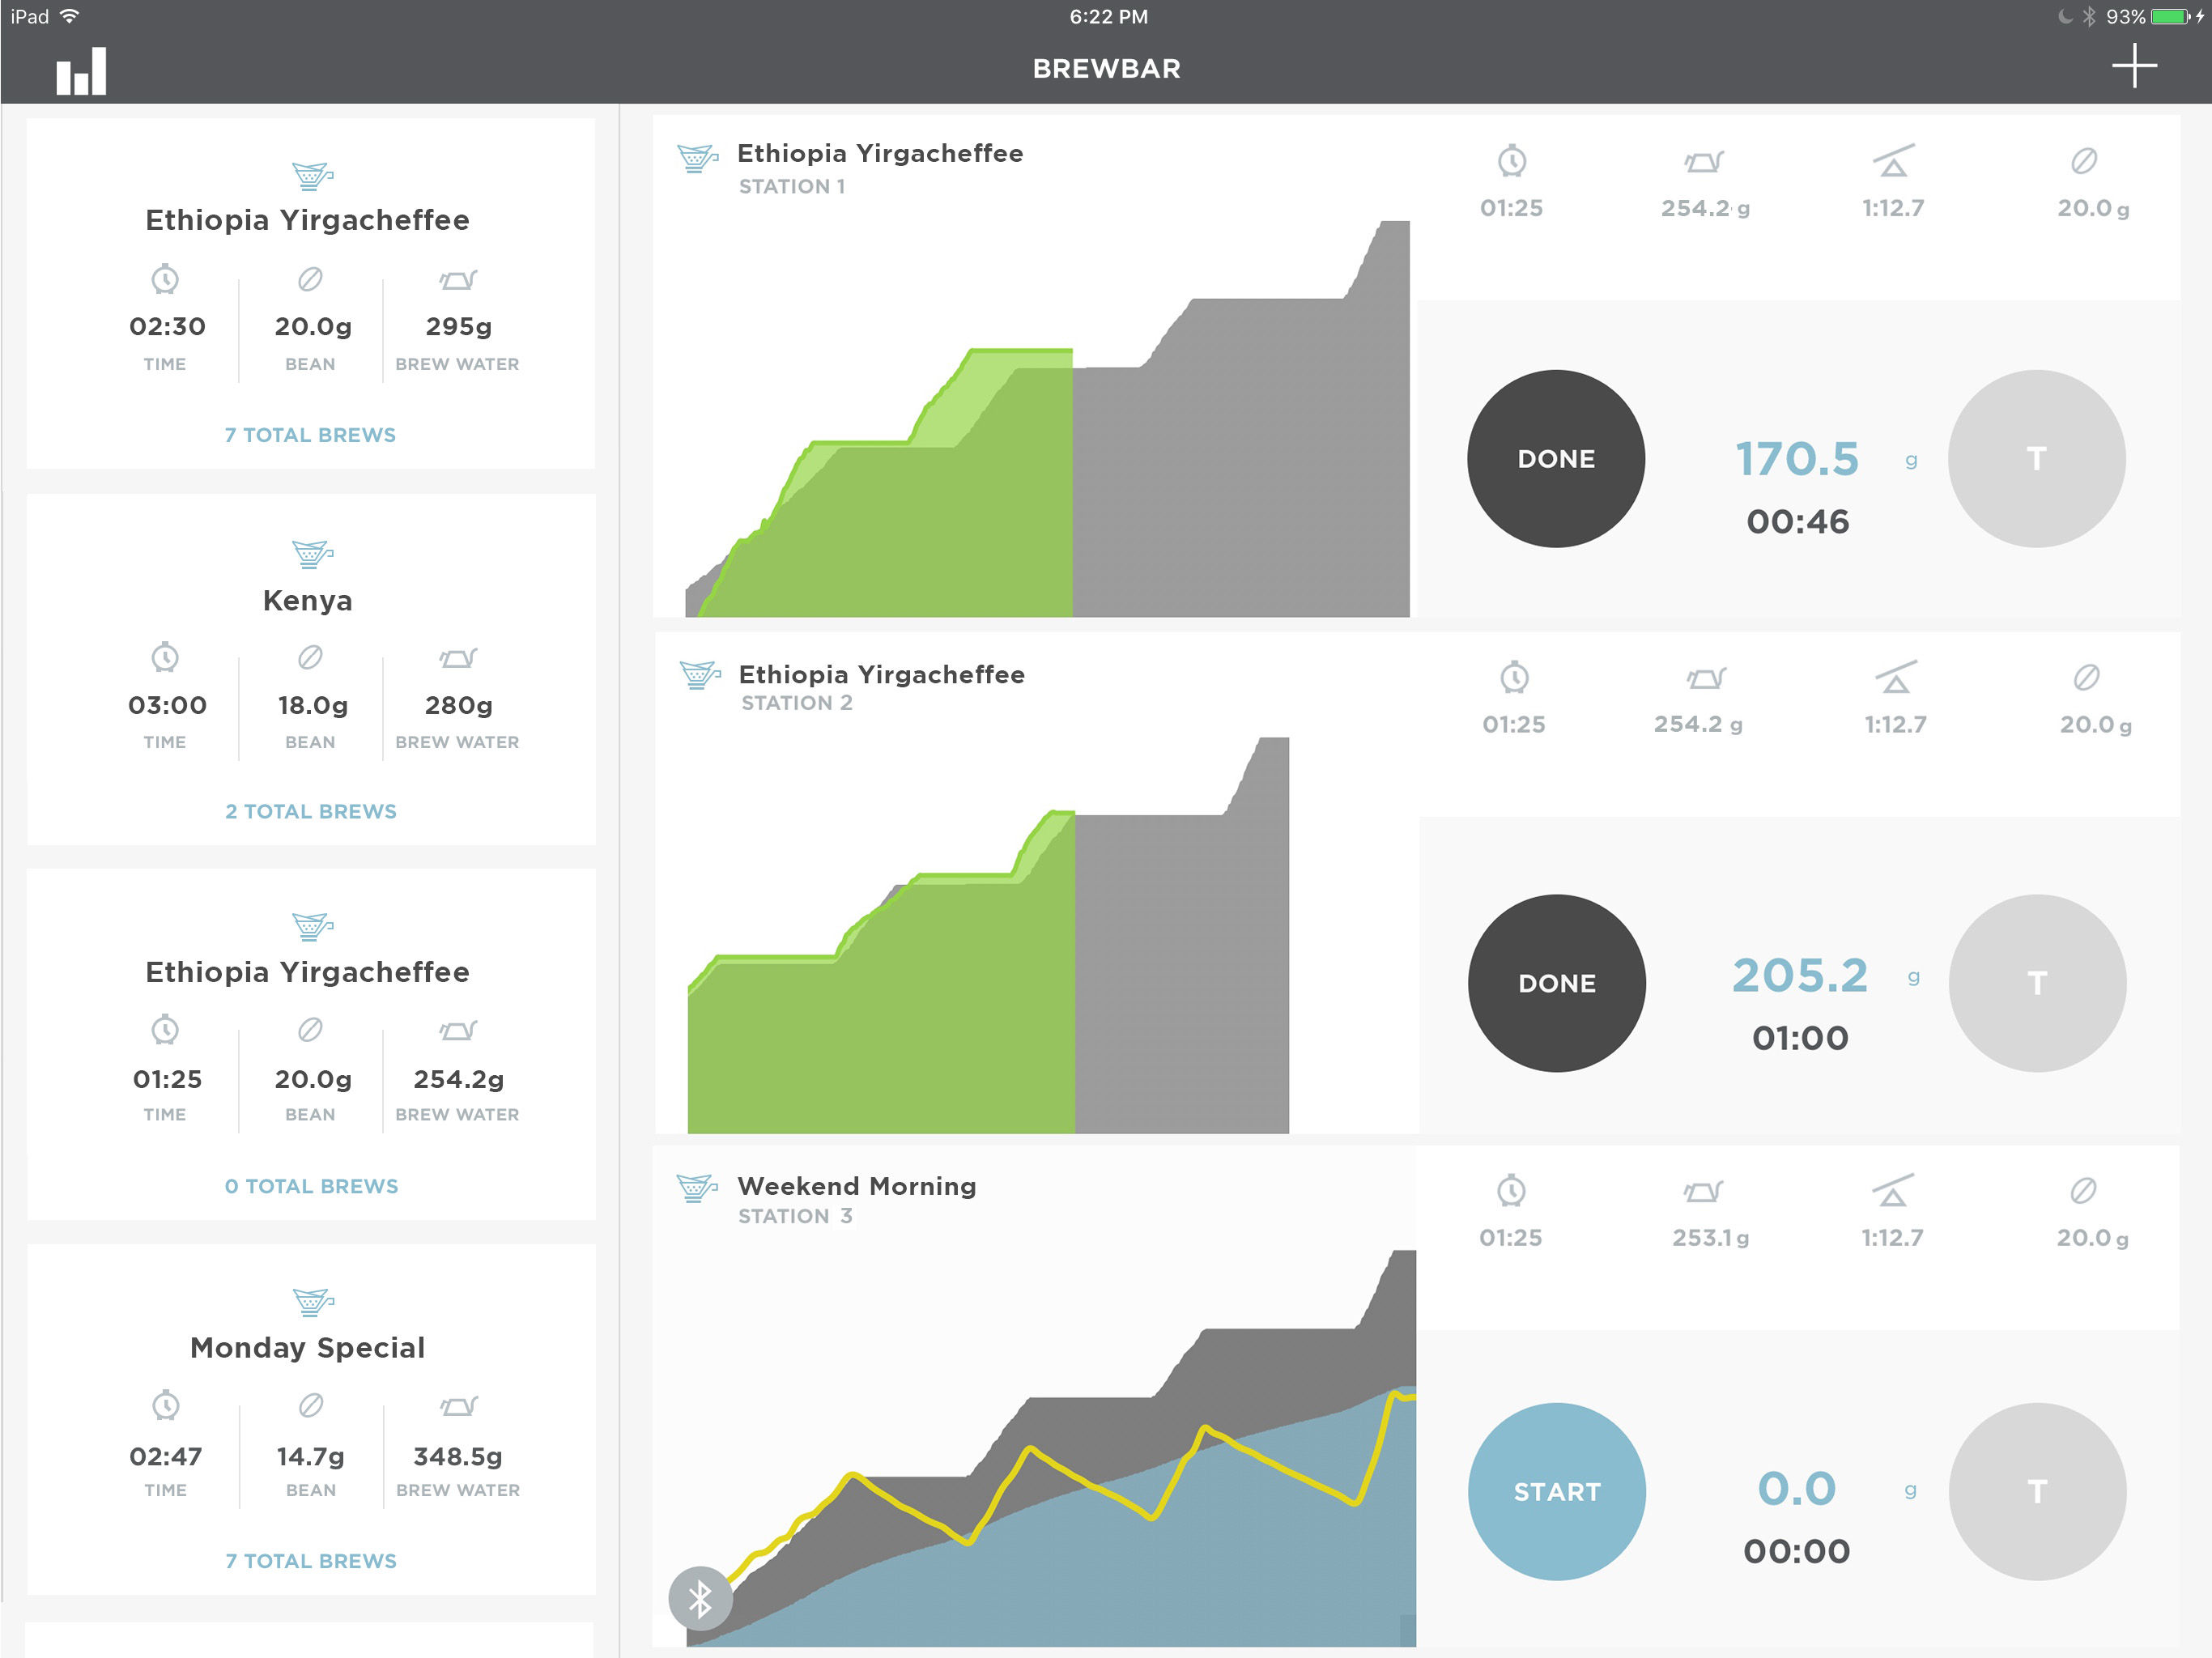Open 7 TOTAL BREWS on Monday Special
This screenshot has width=2212, height=1658.
coord(311,1561)
